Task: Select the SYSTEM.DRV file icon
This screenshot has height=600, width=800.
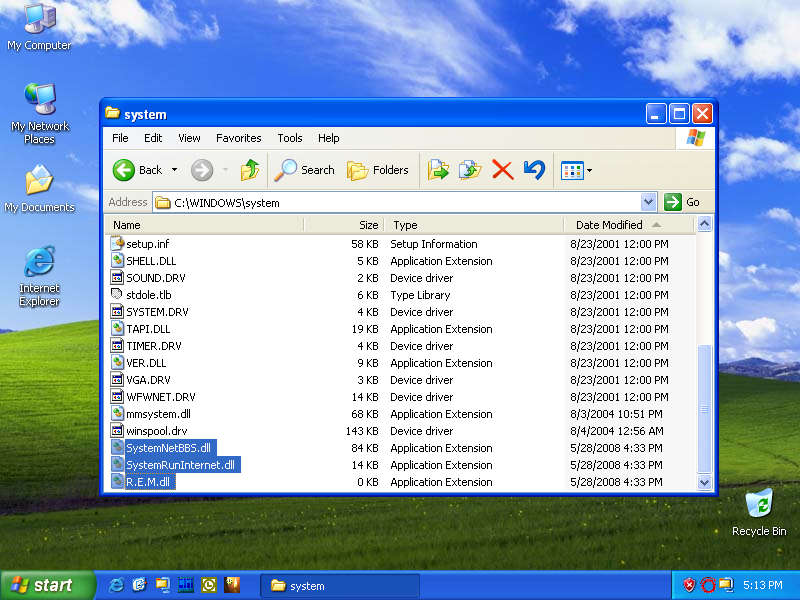Action: pos(117,311)
